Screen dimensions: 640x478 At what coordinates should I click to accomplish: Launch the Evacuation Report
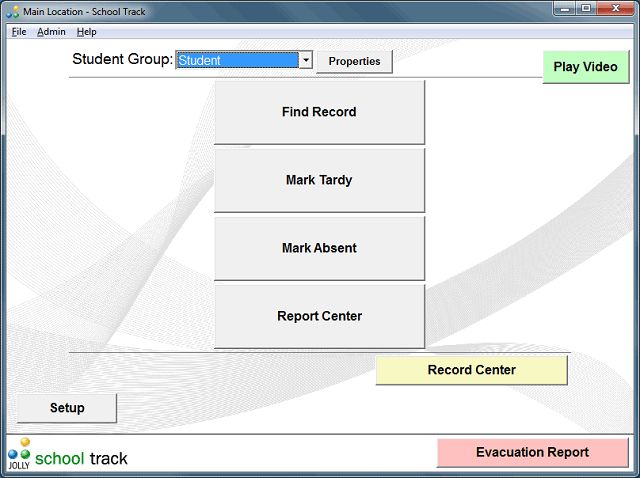(x=533, y=452)
